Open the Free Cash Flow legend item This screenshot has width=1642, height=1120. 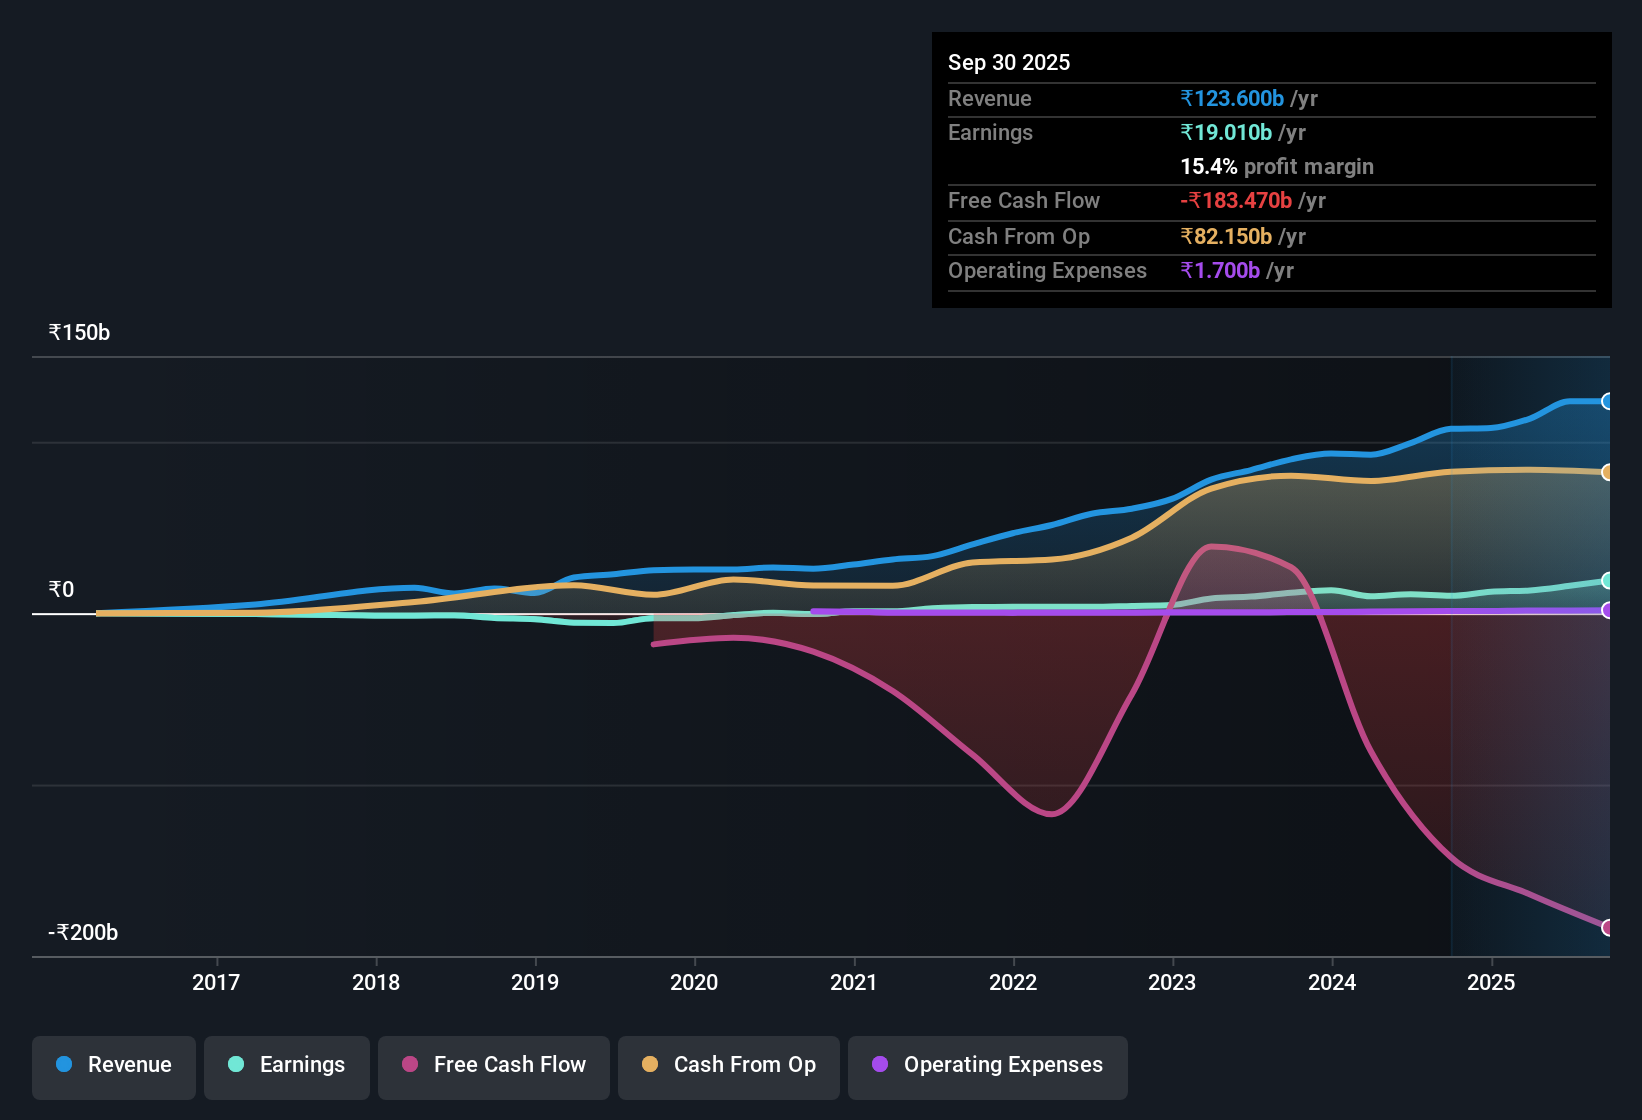[x=493, y=1065]
